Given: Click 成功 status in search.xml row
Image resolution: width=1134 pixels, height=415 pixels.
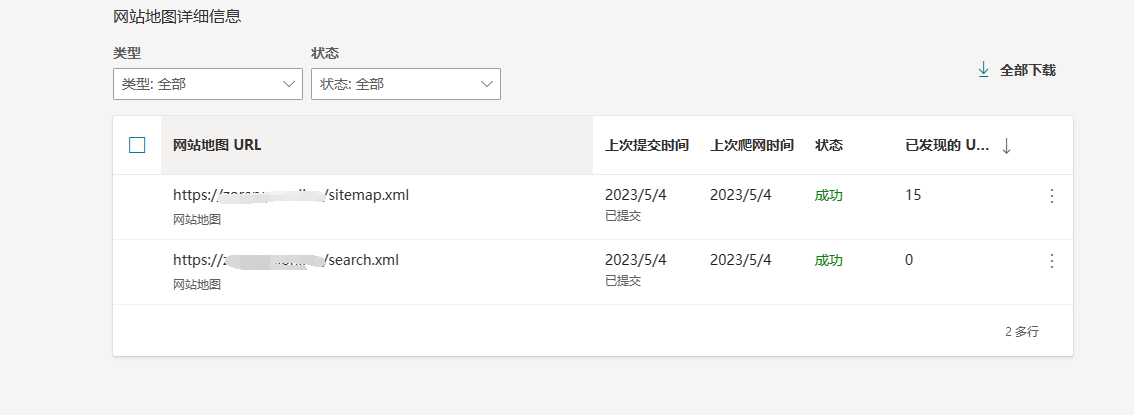Looking at the screenshot, I should tap(829, 260).
